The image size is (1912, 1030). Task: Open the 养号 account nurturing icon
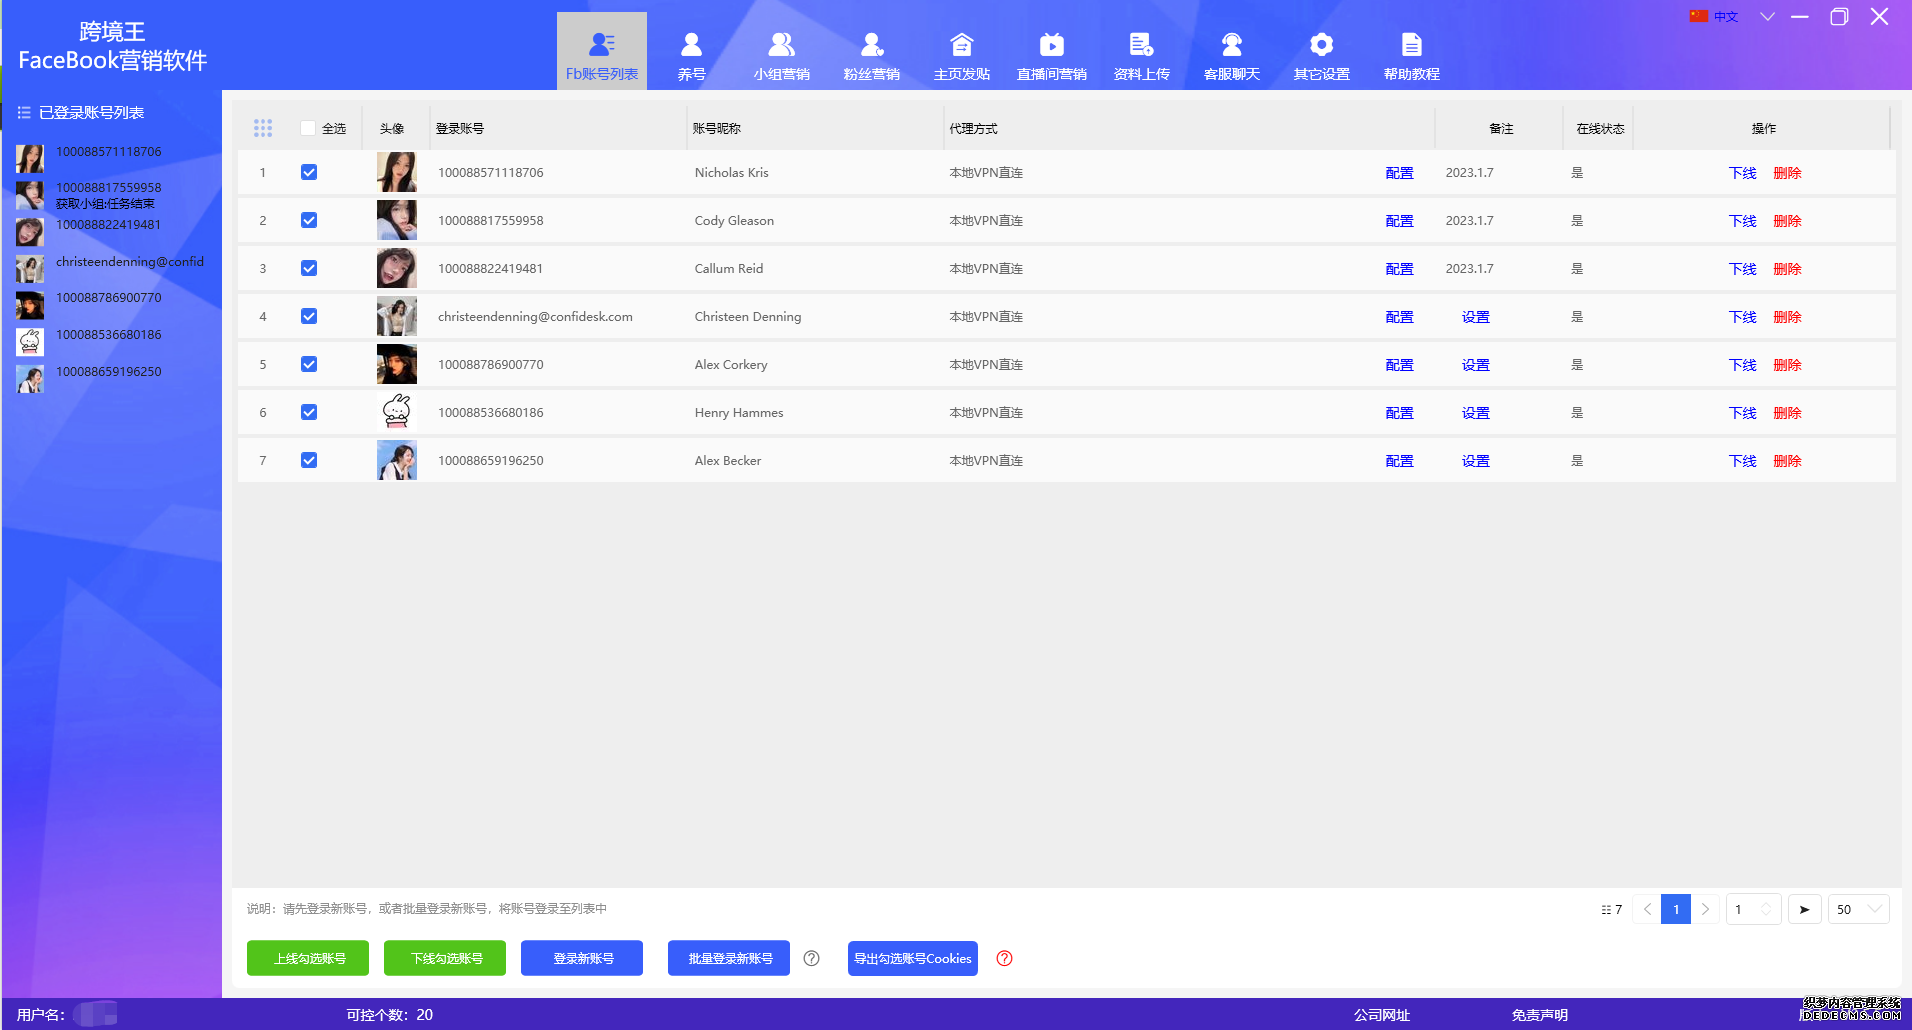click(x=691, y=45)
